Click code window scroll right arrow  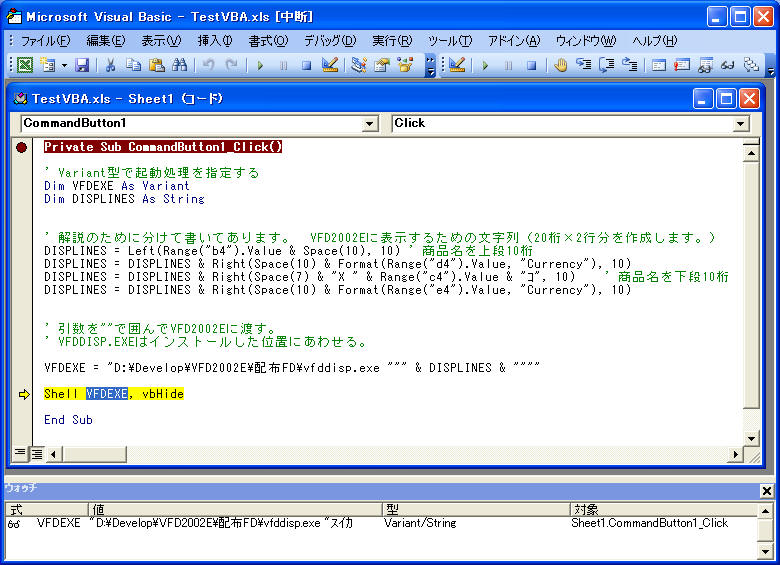(x=735, y=454)
